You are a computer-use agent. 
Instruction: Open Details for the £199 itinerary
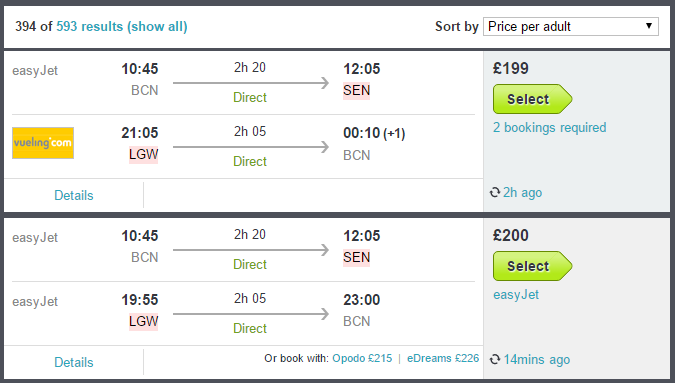(x=74, y=195)
